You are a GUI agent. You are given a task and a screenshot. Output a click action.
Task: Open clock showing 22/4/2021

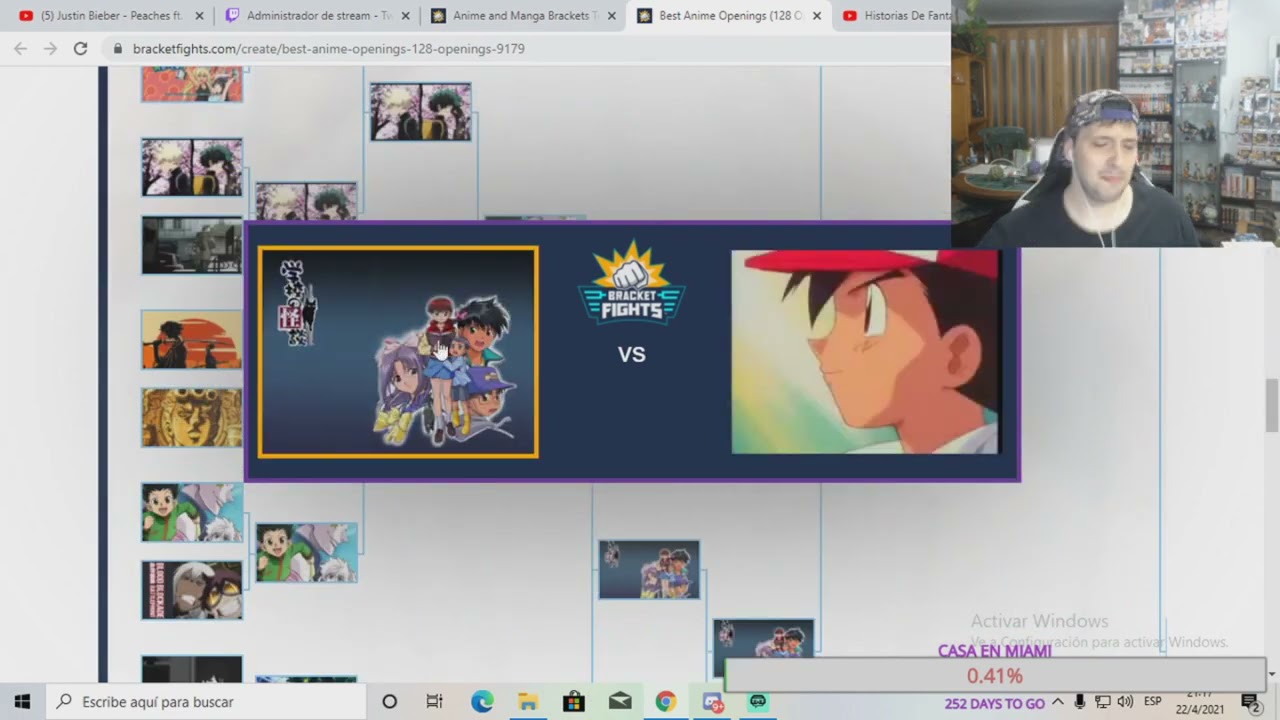(x=1199, y=702)
